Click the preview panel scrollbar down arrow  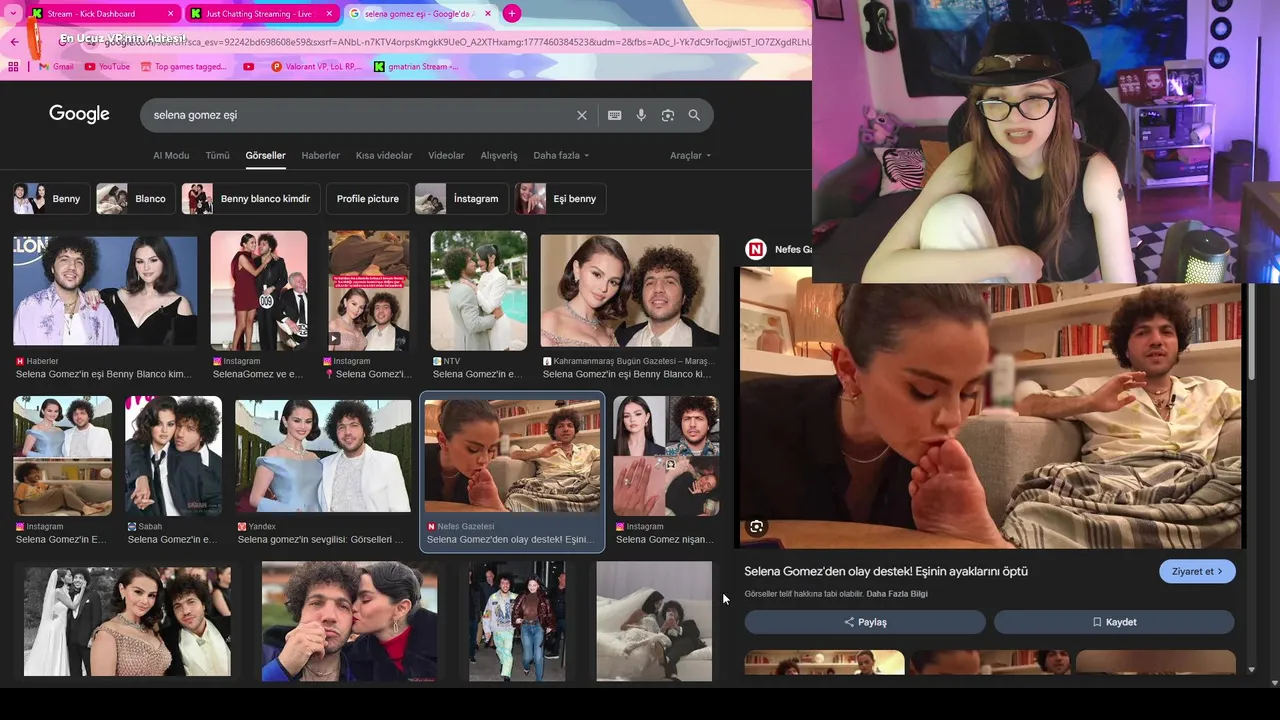(1251, 669)
